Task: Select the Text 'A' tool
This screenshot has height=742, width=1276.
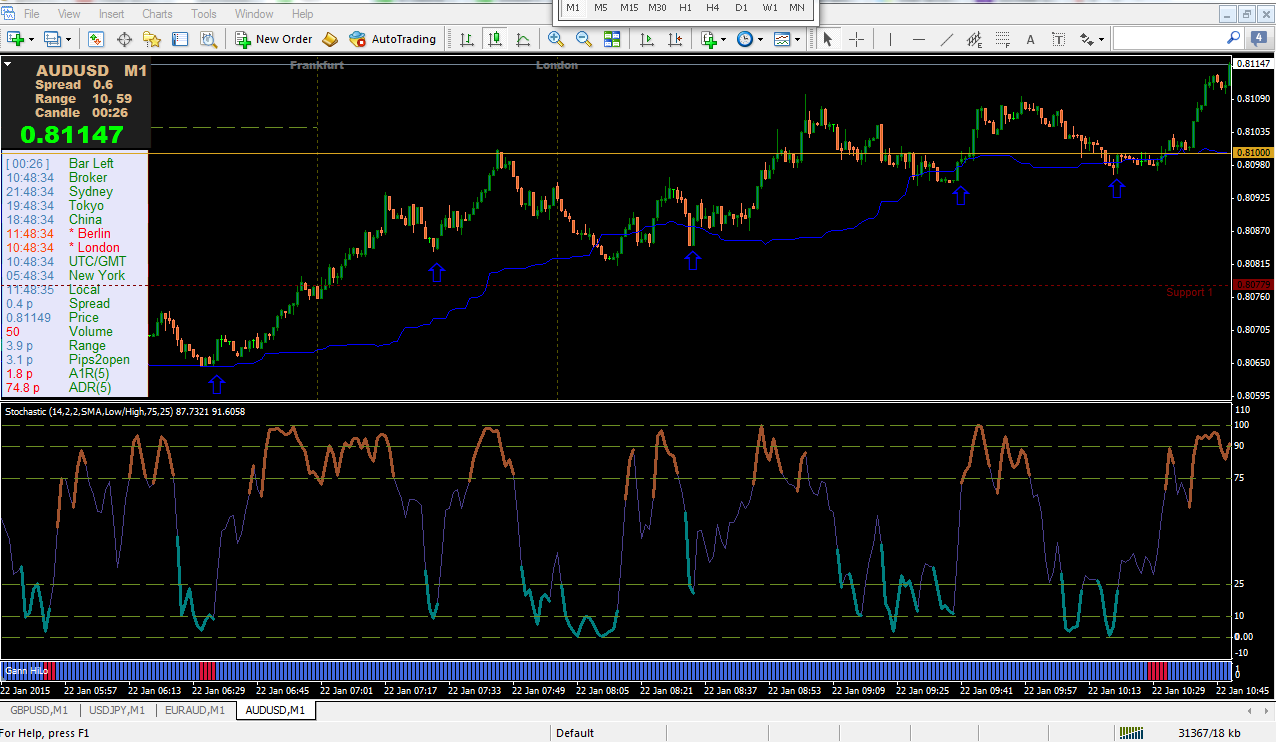Action: [x=1030, y=39]
